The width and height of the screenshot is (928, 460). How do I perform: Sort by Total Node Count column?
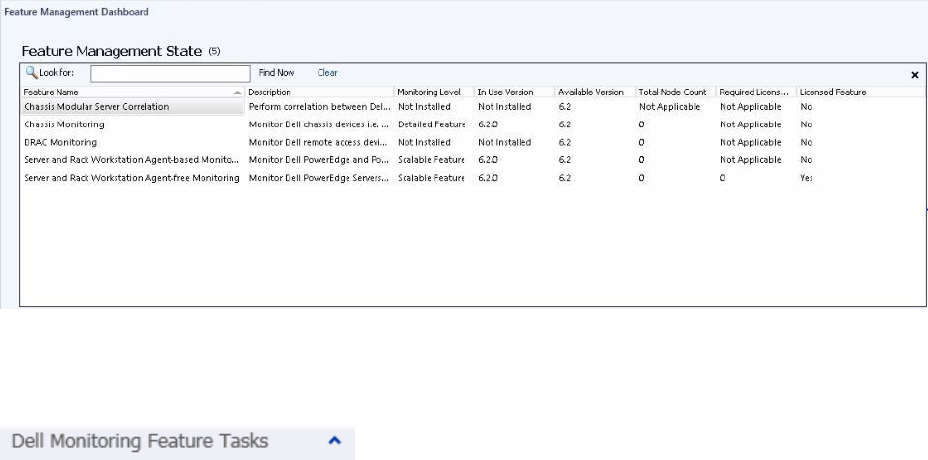676,92
